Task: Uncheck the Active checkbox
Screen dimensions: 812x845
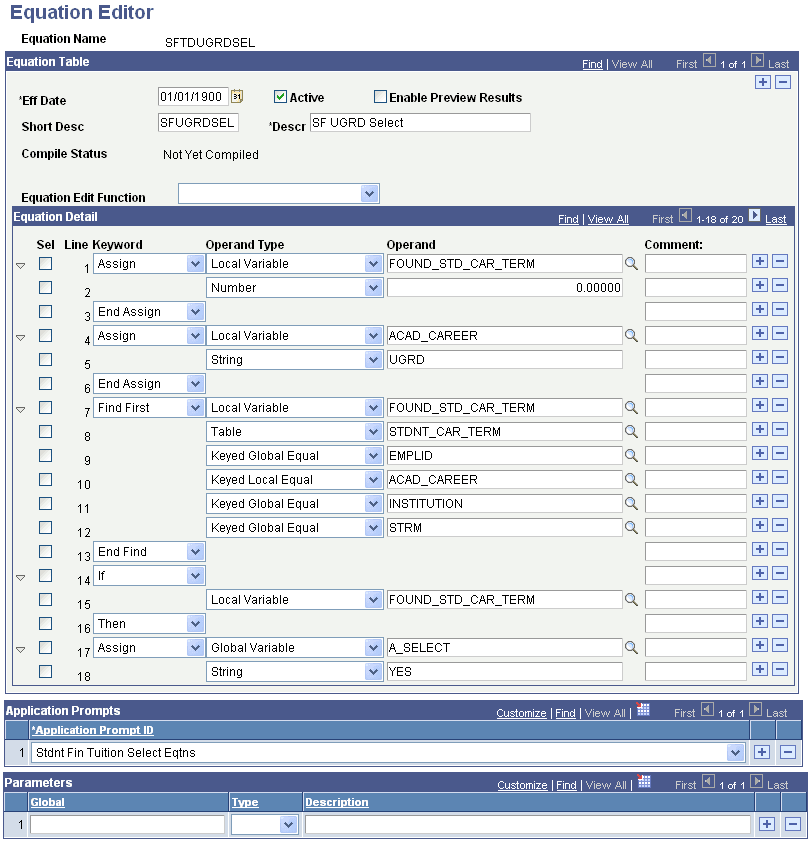Action: click(x=282, y=97)
